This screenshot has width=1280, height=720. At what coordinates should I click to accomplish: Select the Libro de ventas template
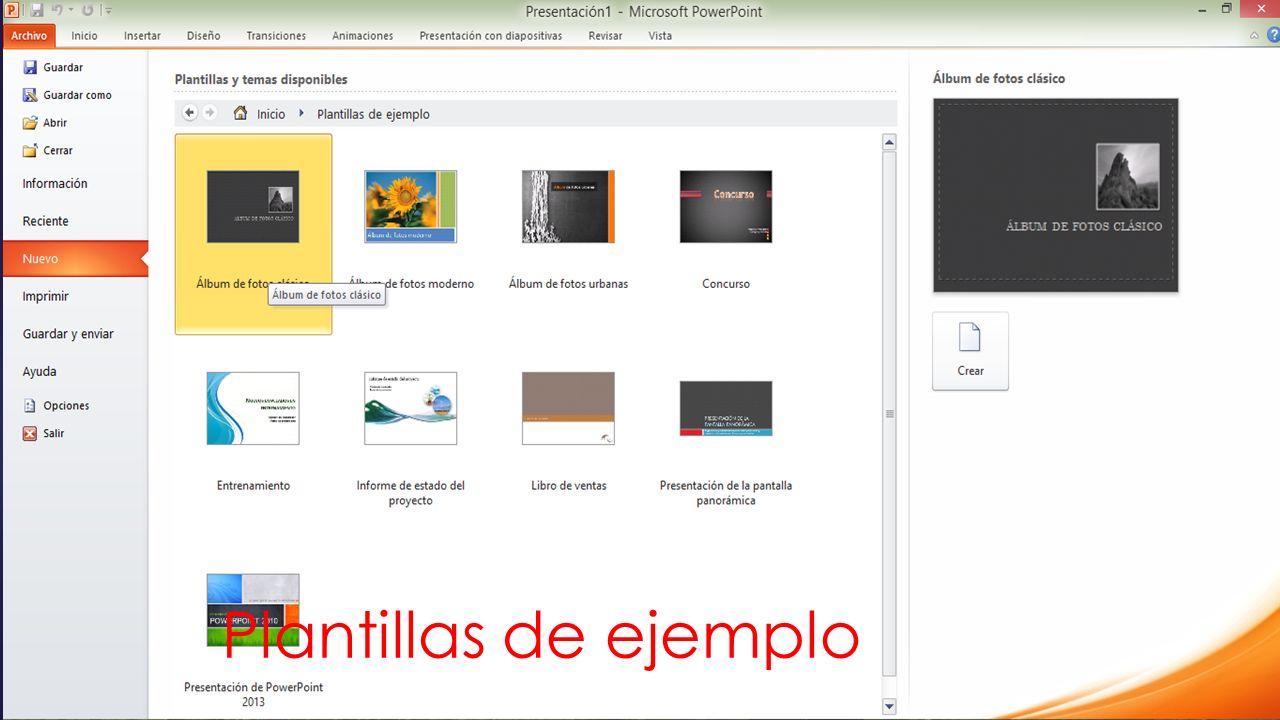click(x=568, y=409)
